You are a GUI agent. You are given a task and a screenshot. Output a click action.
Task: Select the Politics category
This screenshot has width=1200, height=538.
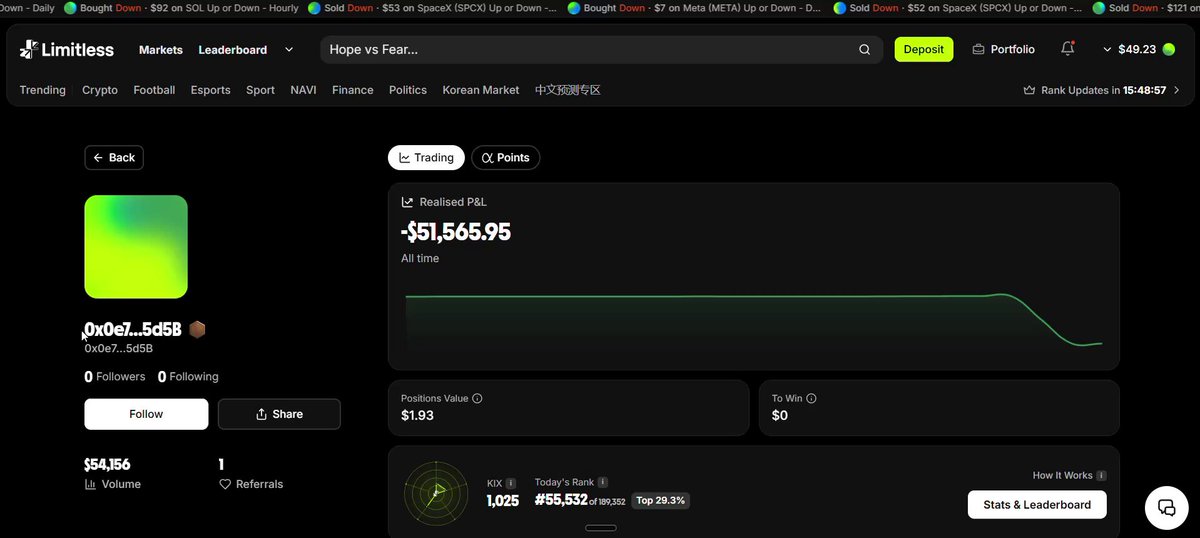click(x=408, y=90)
